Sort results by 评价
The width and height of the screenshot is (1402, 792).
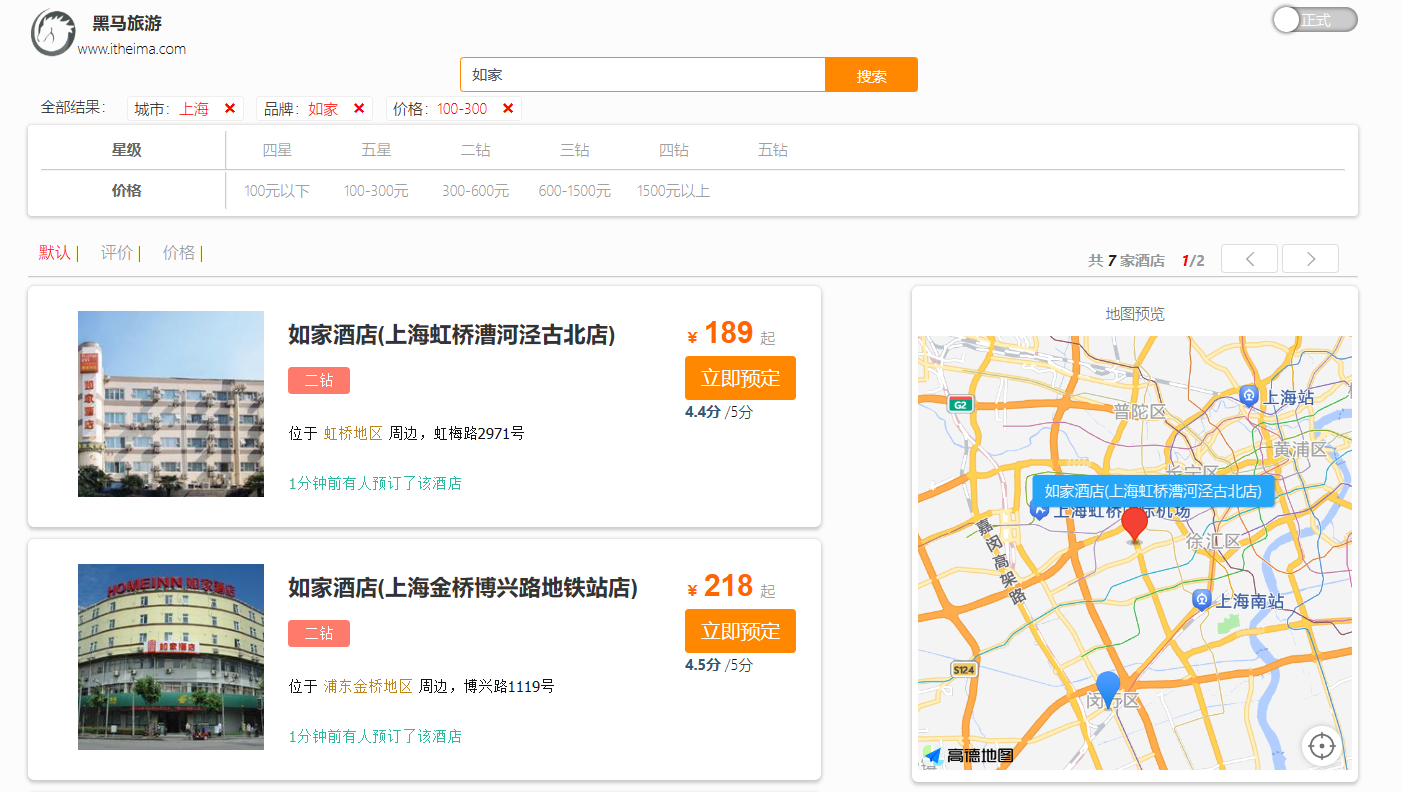pos(117,253)
